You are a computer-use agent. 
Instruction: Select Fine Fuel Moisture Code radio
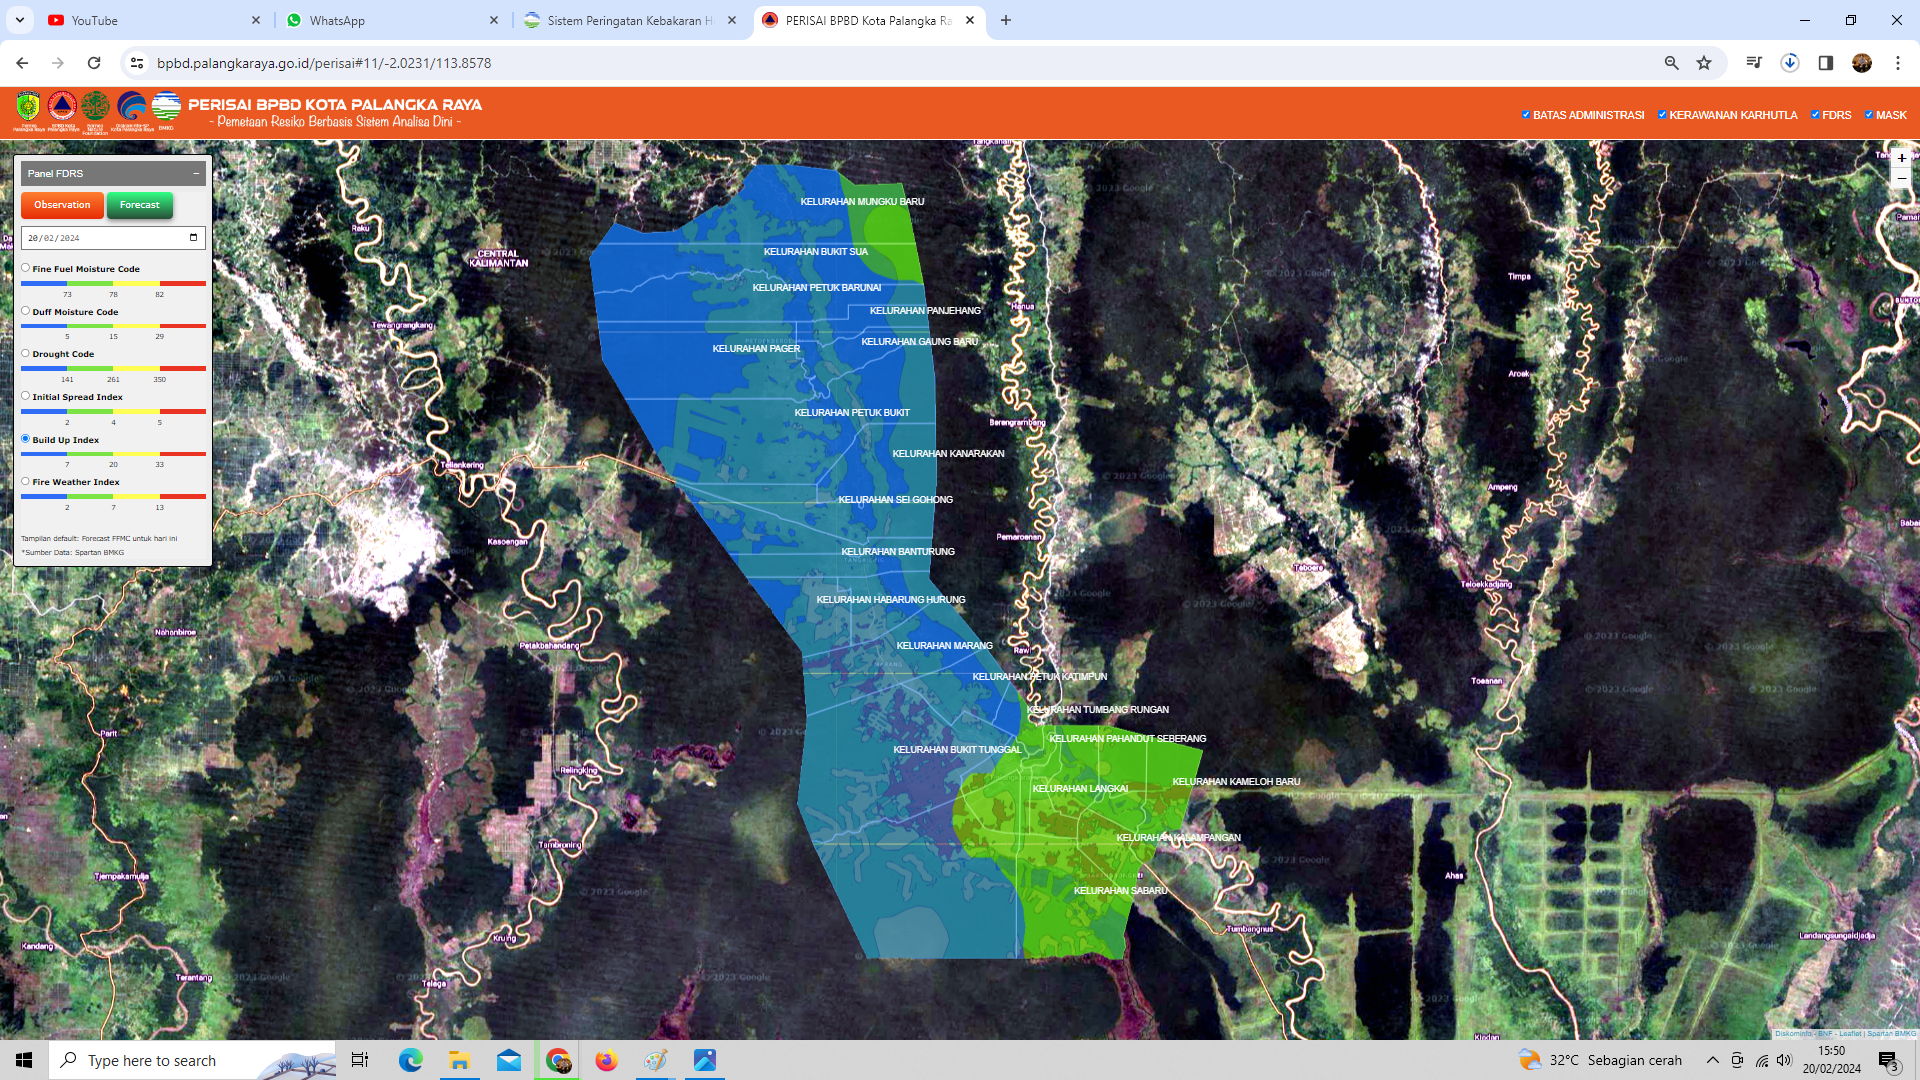[x=26, y=268]
